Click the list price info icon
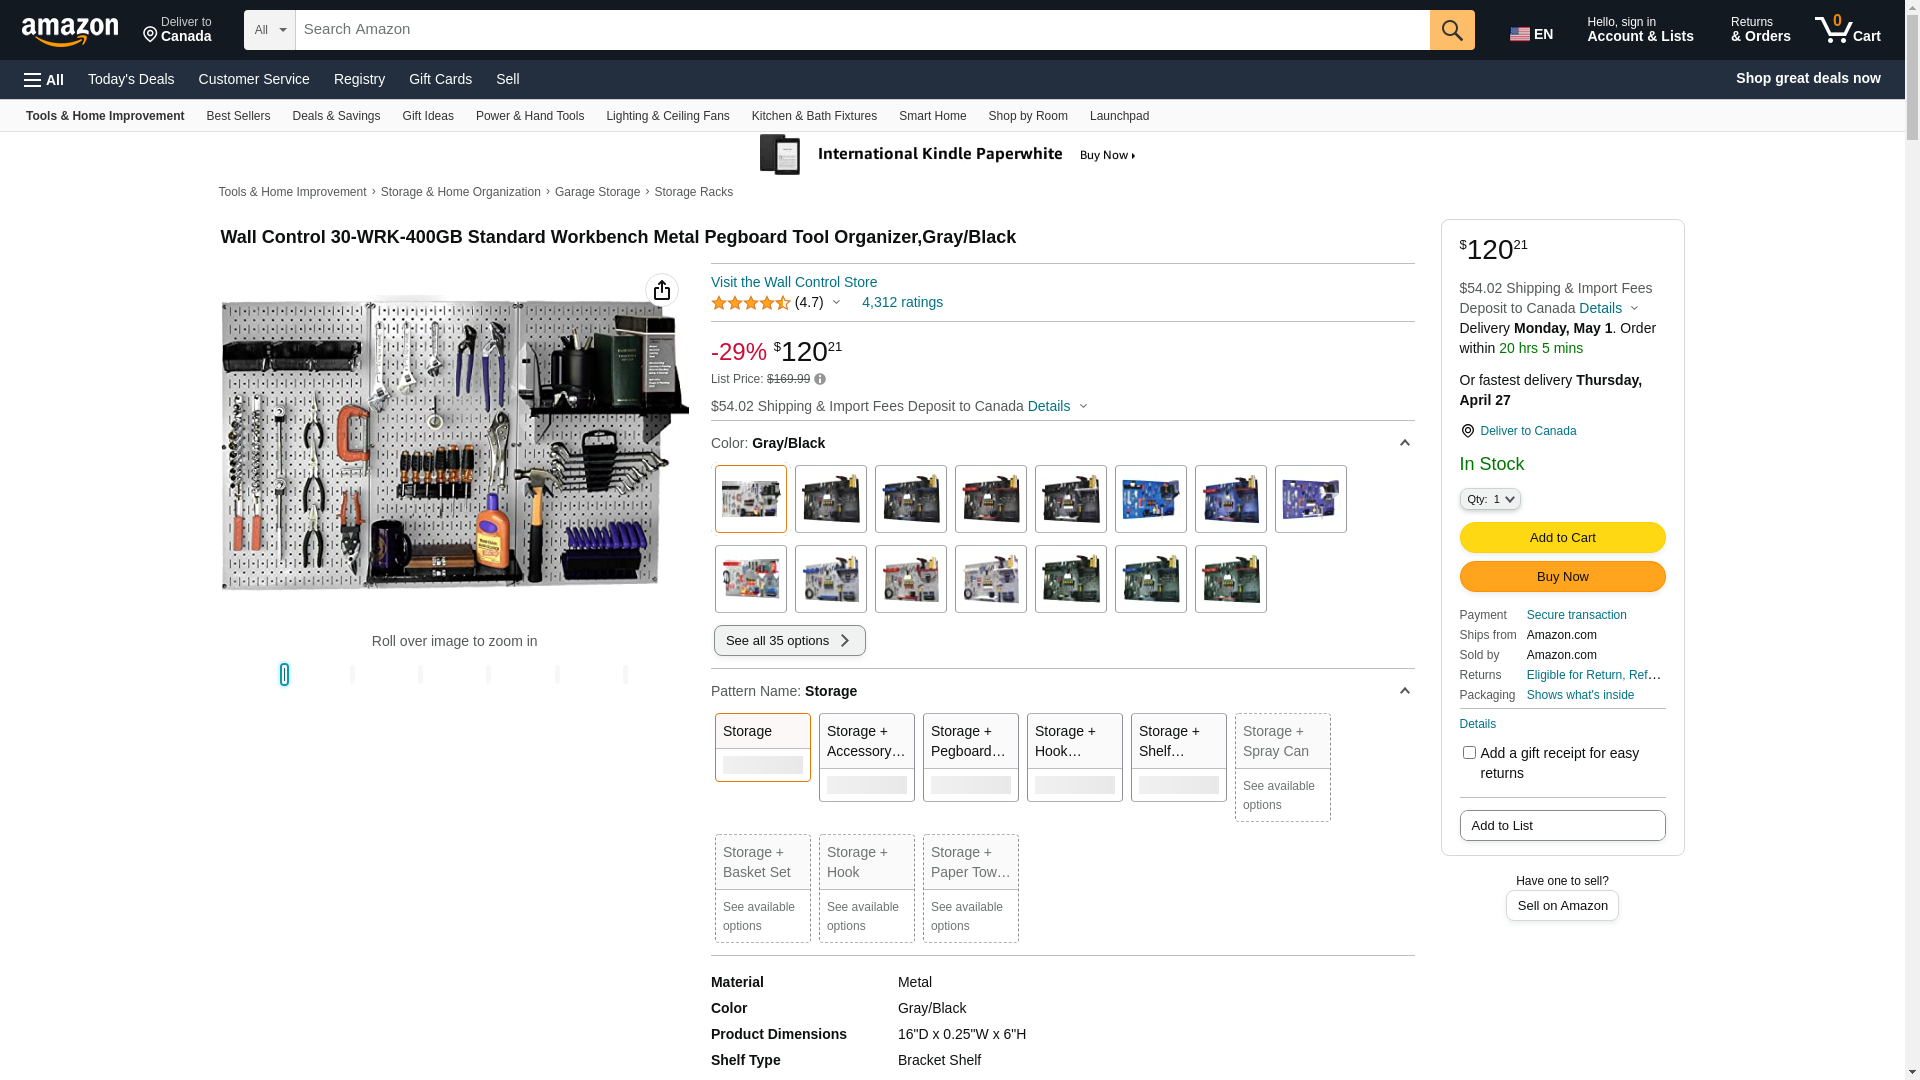Image resolution: width=1920 pixels, height=1080 pixels. click(x=820, y=379)
